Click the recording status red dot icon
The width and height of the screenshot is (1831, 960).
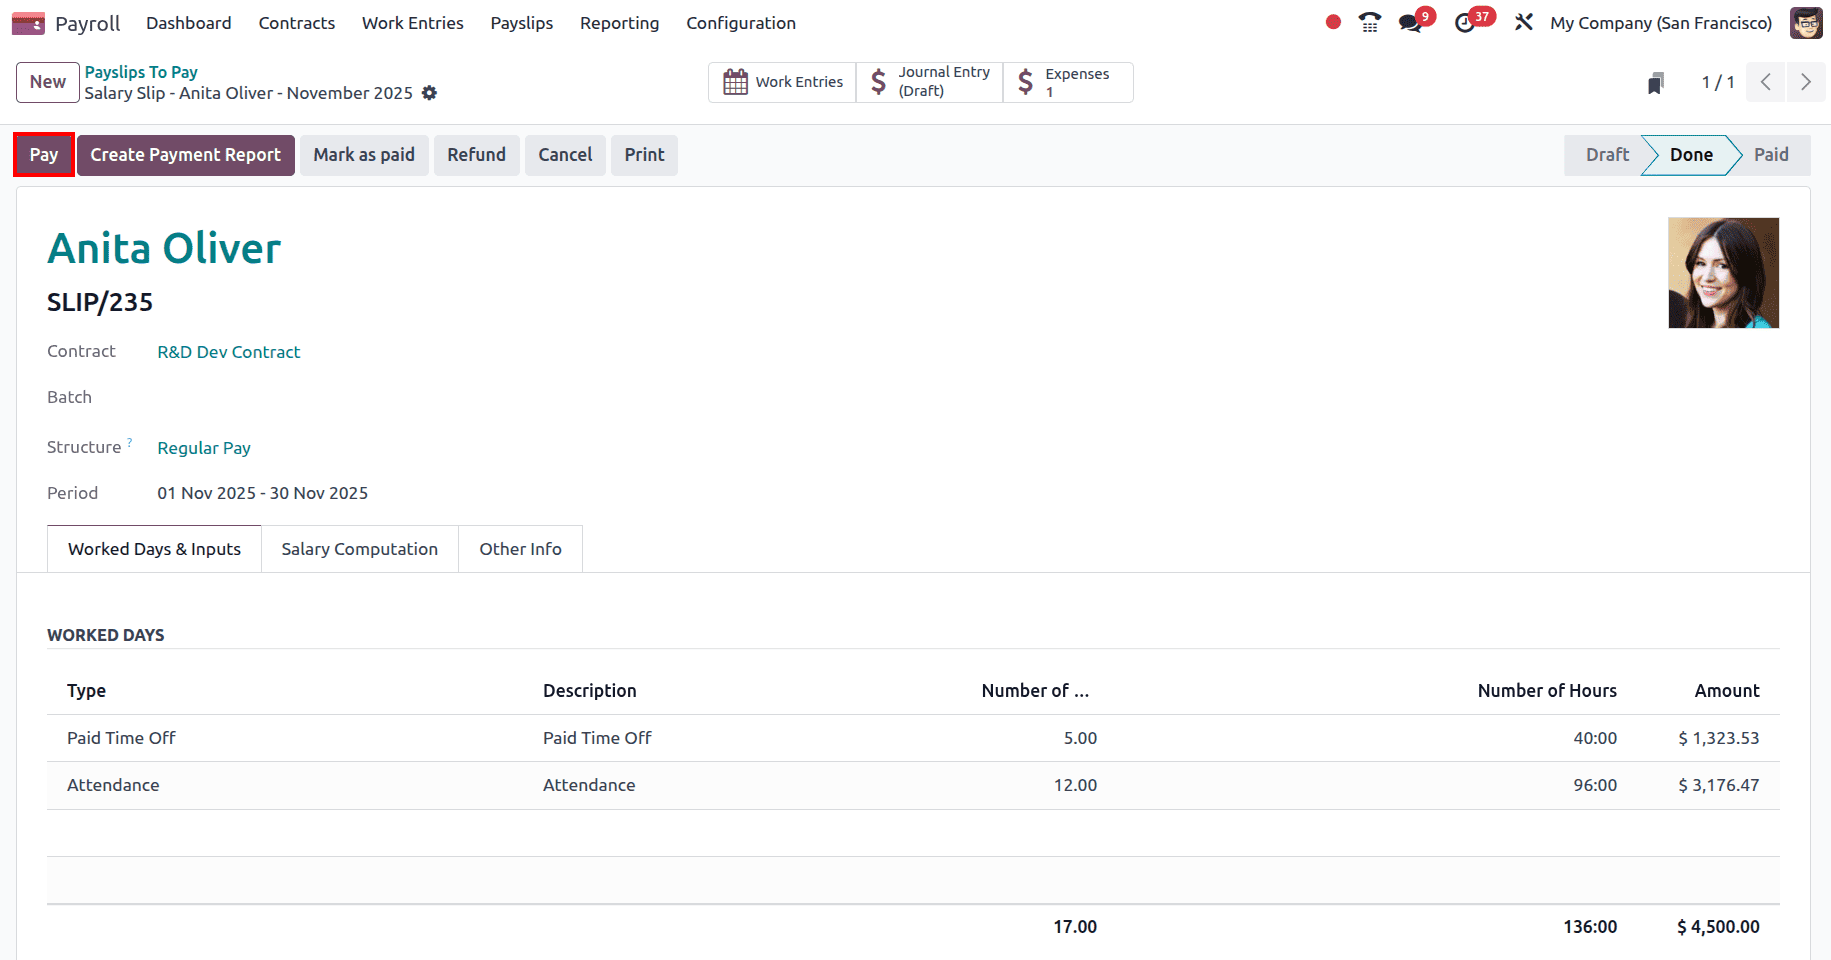pyautogui.click(x=1332, y=22)
